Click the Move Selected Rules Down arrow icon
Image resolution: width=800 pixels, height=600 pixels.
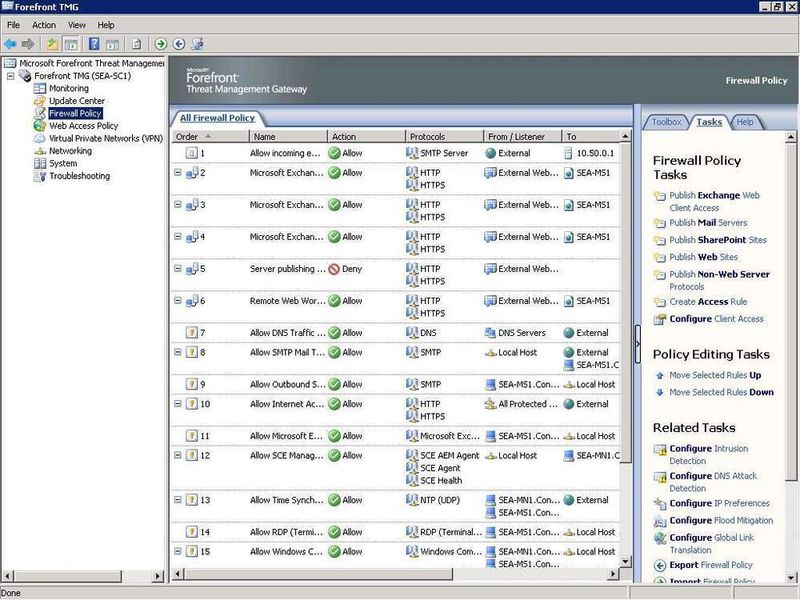coord(660,392)
